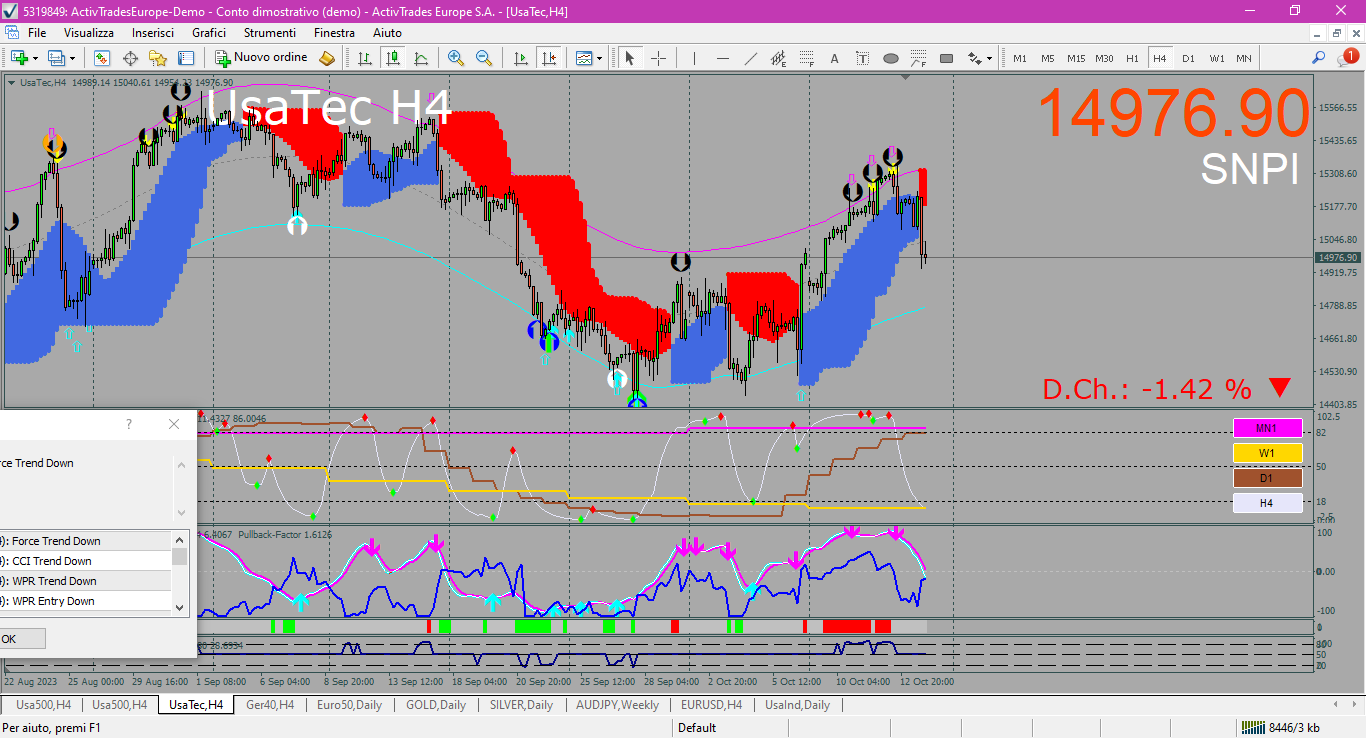Switch chart to candlesticks
Image resolution: width=1366 pixels, height=738 pixels.
(393, 58)
